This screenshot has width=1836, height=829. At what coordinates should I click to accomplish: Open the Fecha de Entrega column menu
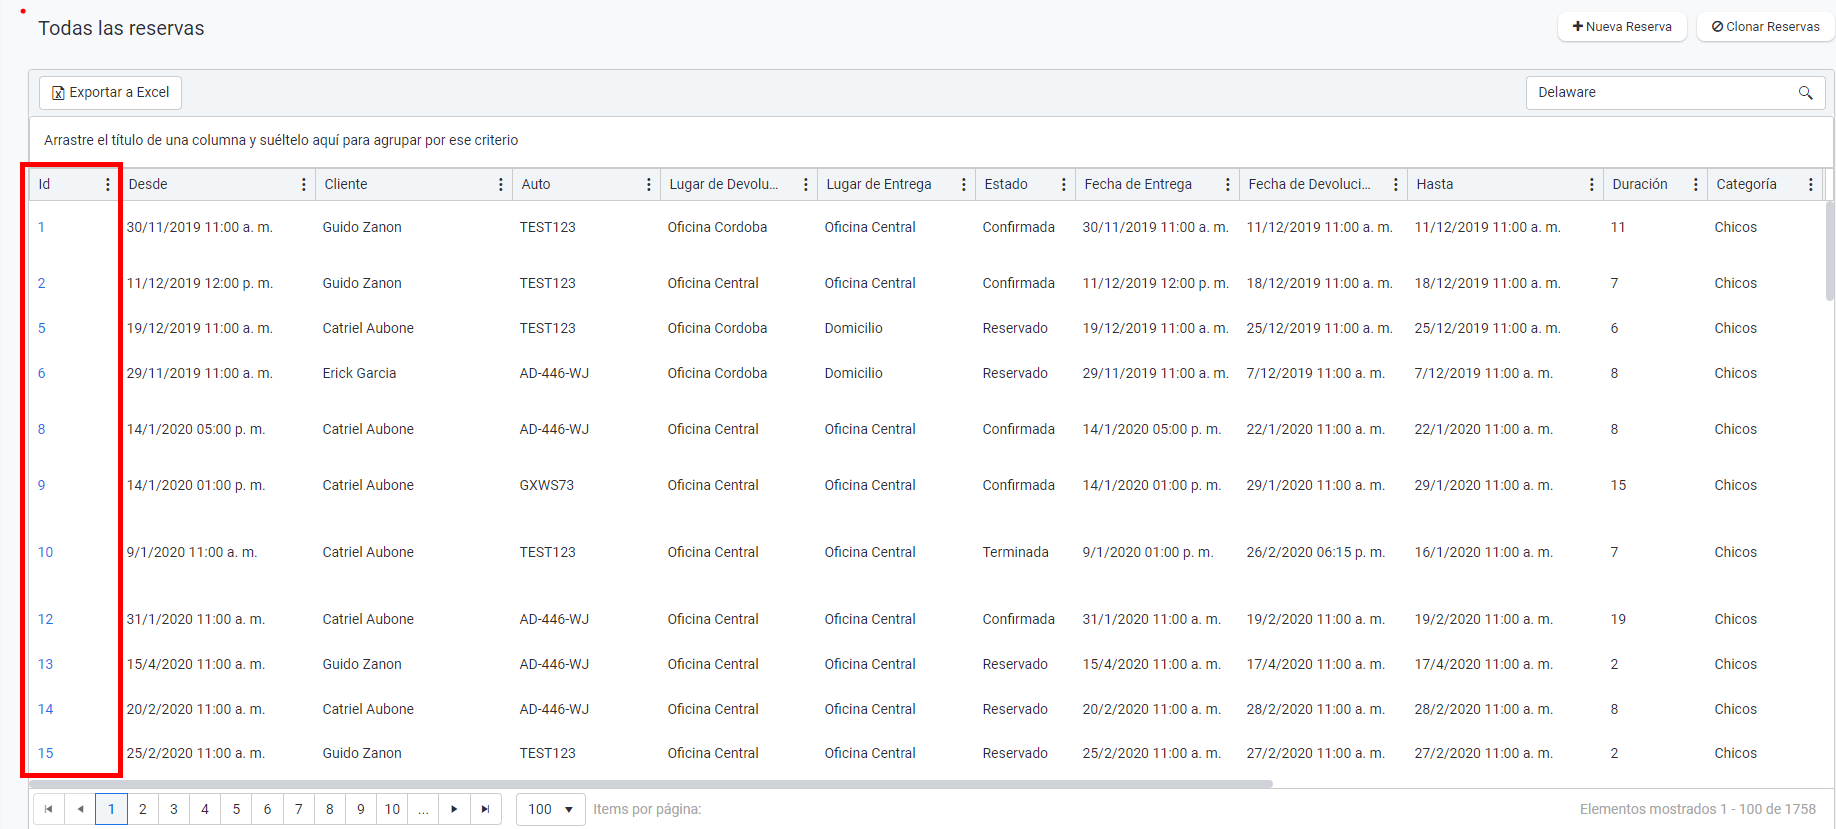click(x=1228, y=184)
